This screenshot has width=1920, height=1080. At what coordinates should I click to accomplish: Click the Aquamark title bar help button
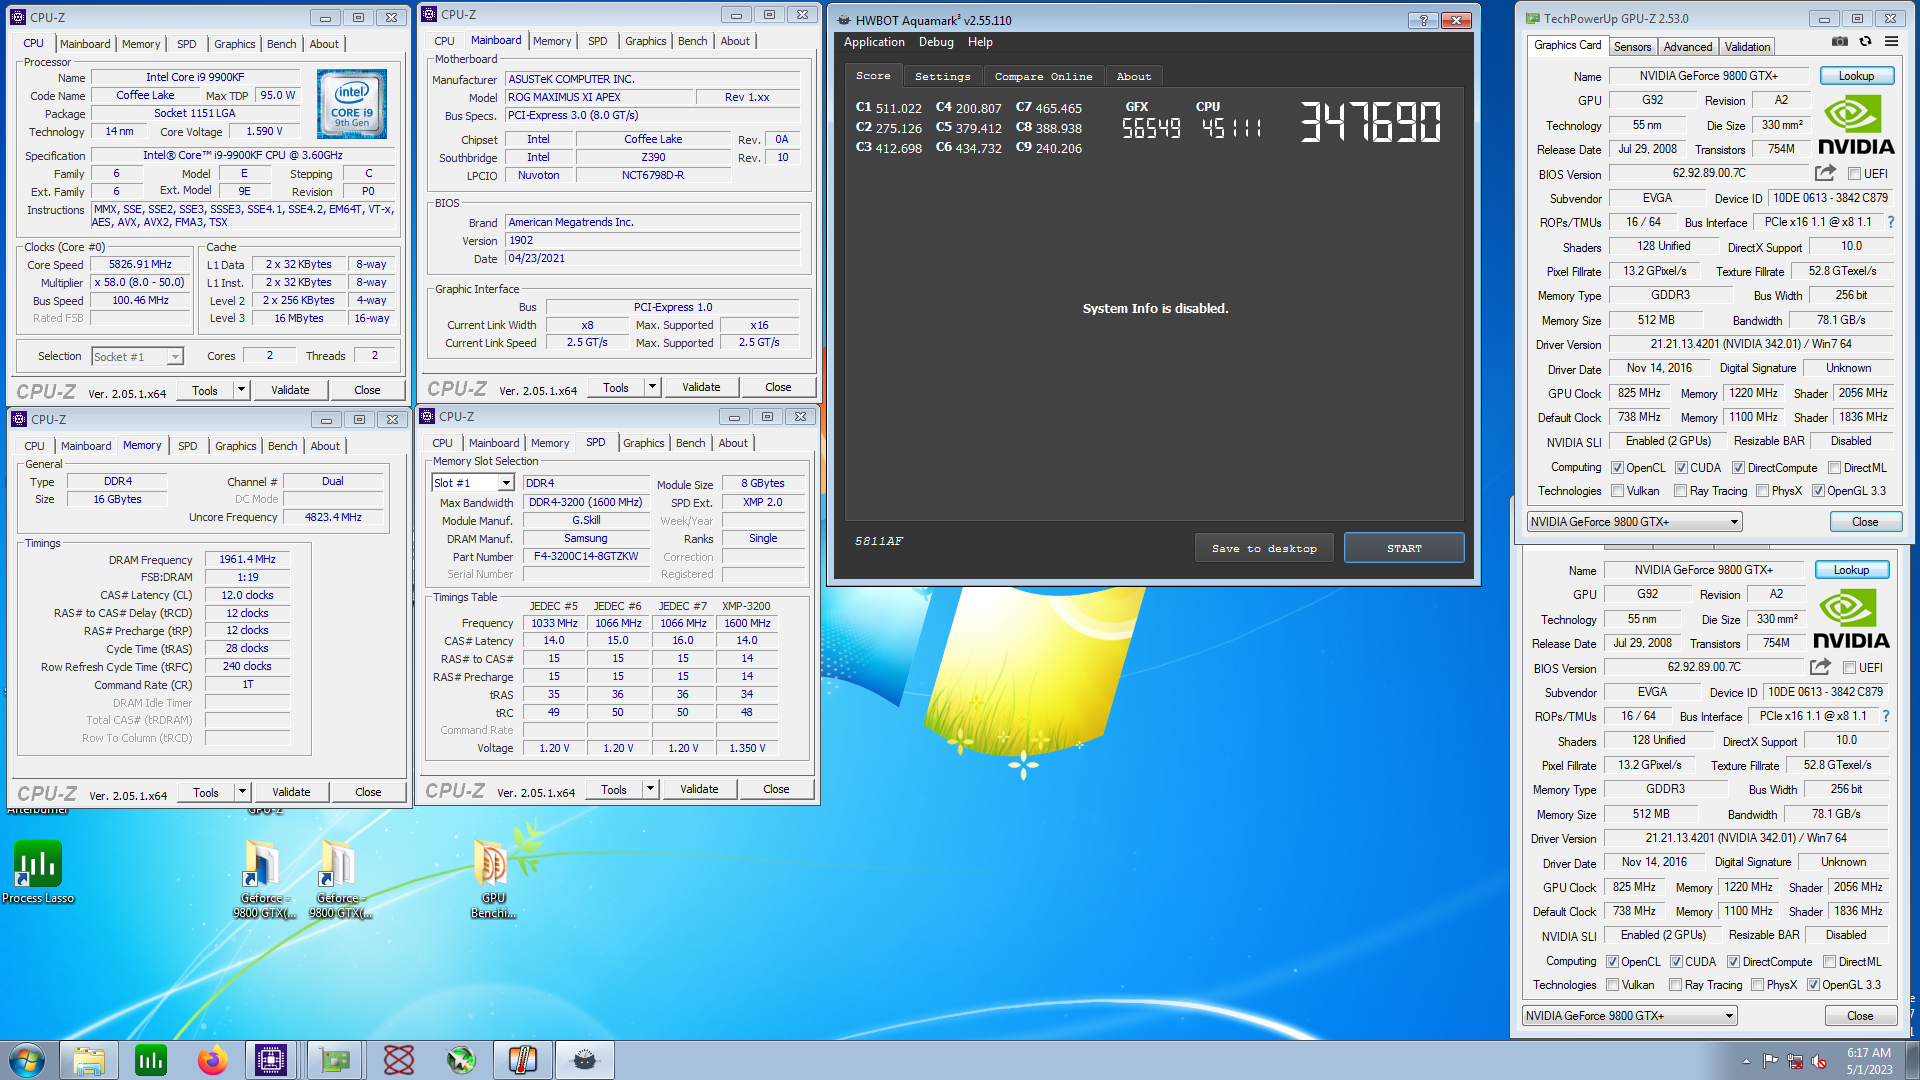click(x=1423, y=20)
